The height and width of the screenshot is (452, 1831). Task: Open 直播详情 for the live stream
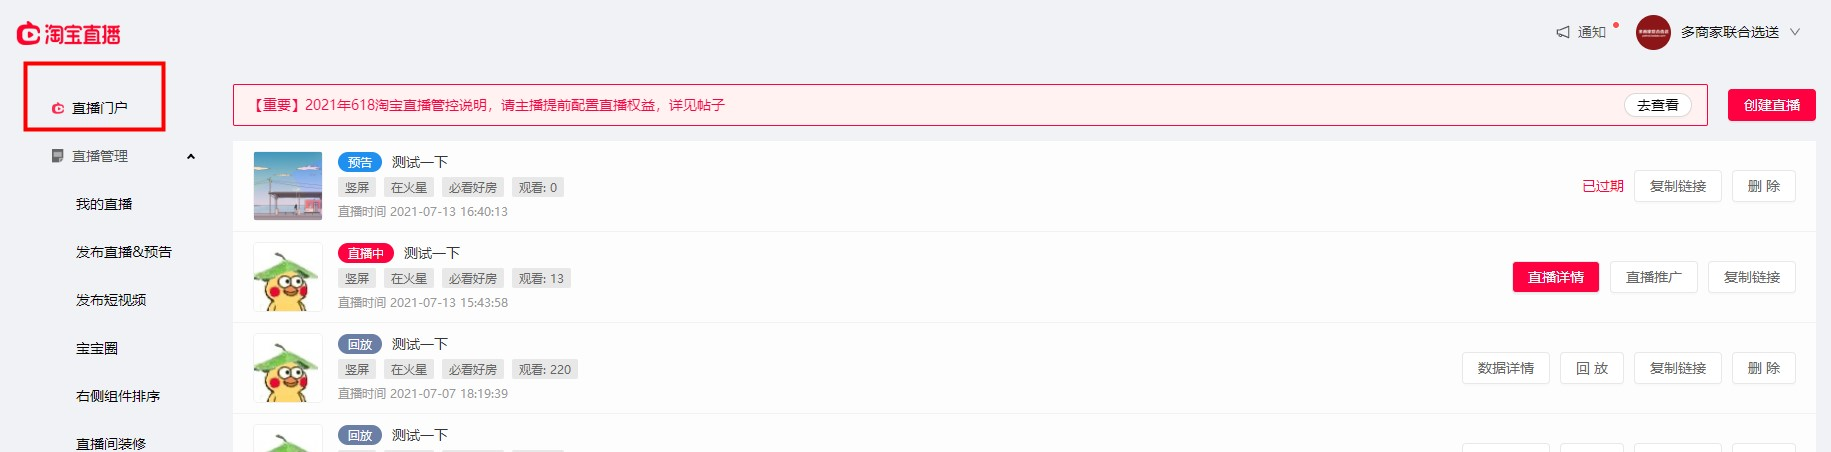coord(1556,277)
